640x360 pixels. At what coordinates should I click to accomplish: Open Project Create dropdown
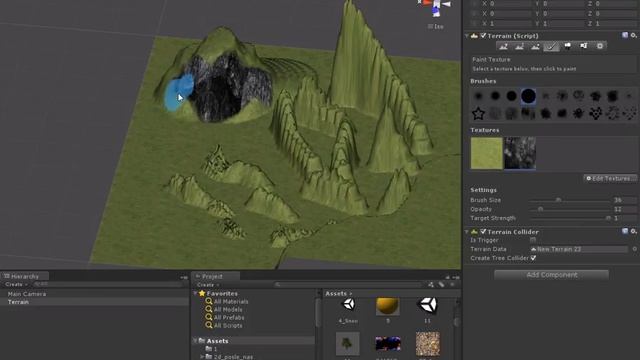[x=208, y=284]
